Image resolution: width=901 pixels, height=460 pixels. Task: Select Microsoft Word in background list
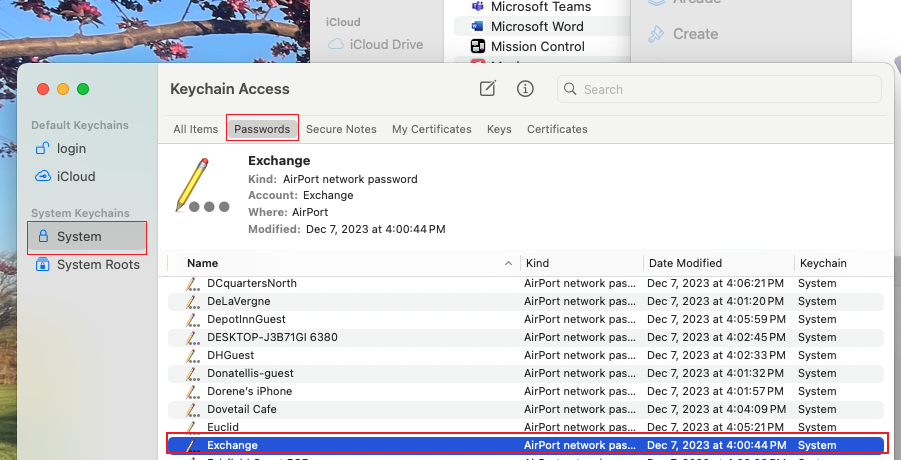(537, 26)
